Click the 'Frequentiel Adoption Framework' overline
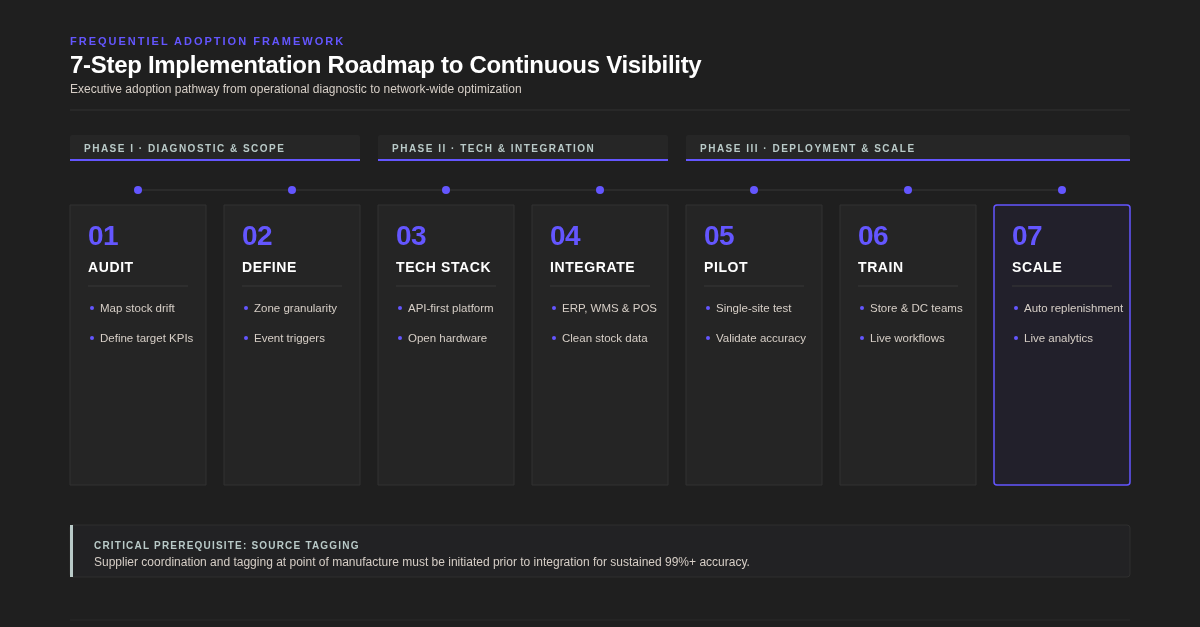 point(207,41)
